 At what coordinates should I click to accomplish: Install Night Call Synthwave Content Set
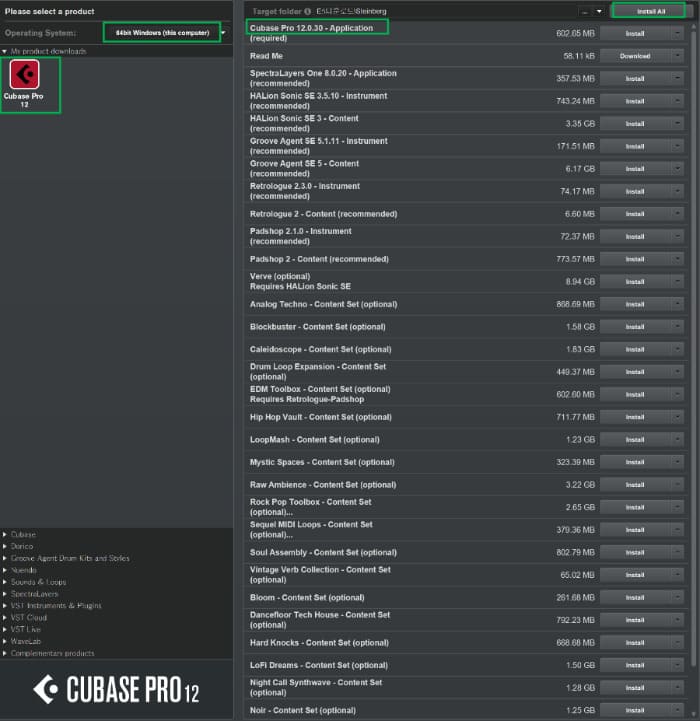635,687
